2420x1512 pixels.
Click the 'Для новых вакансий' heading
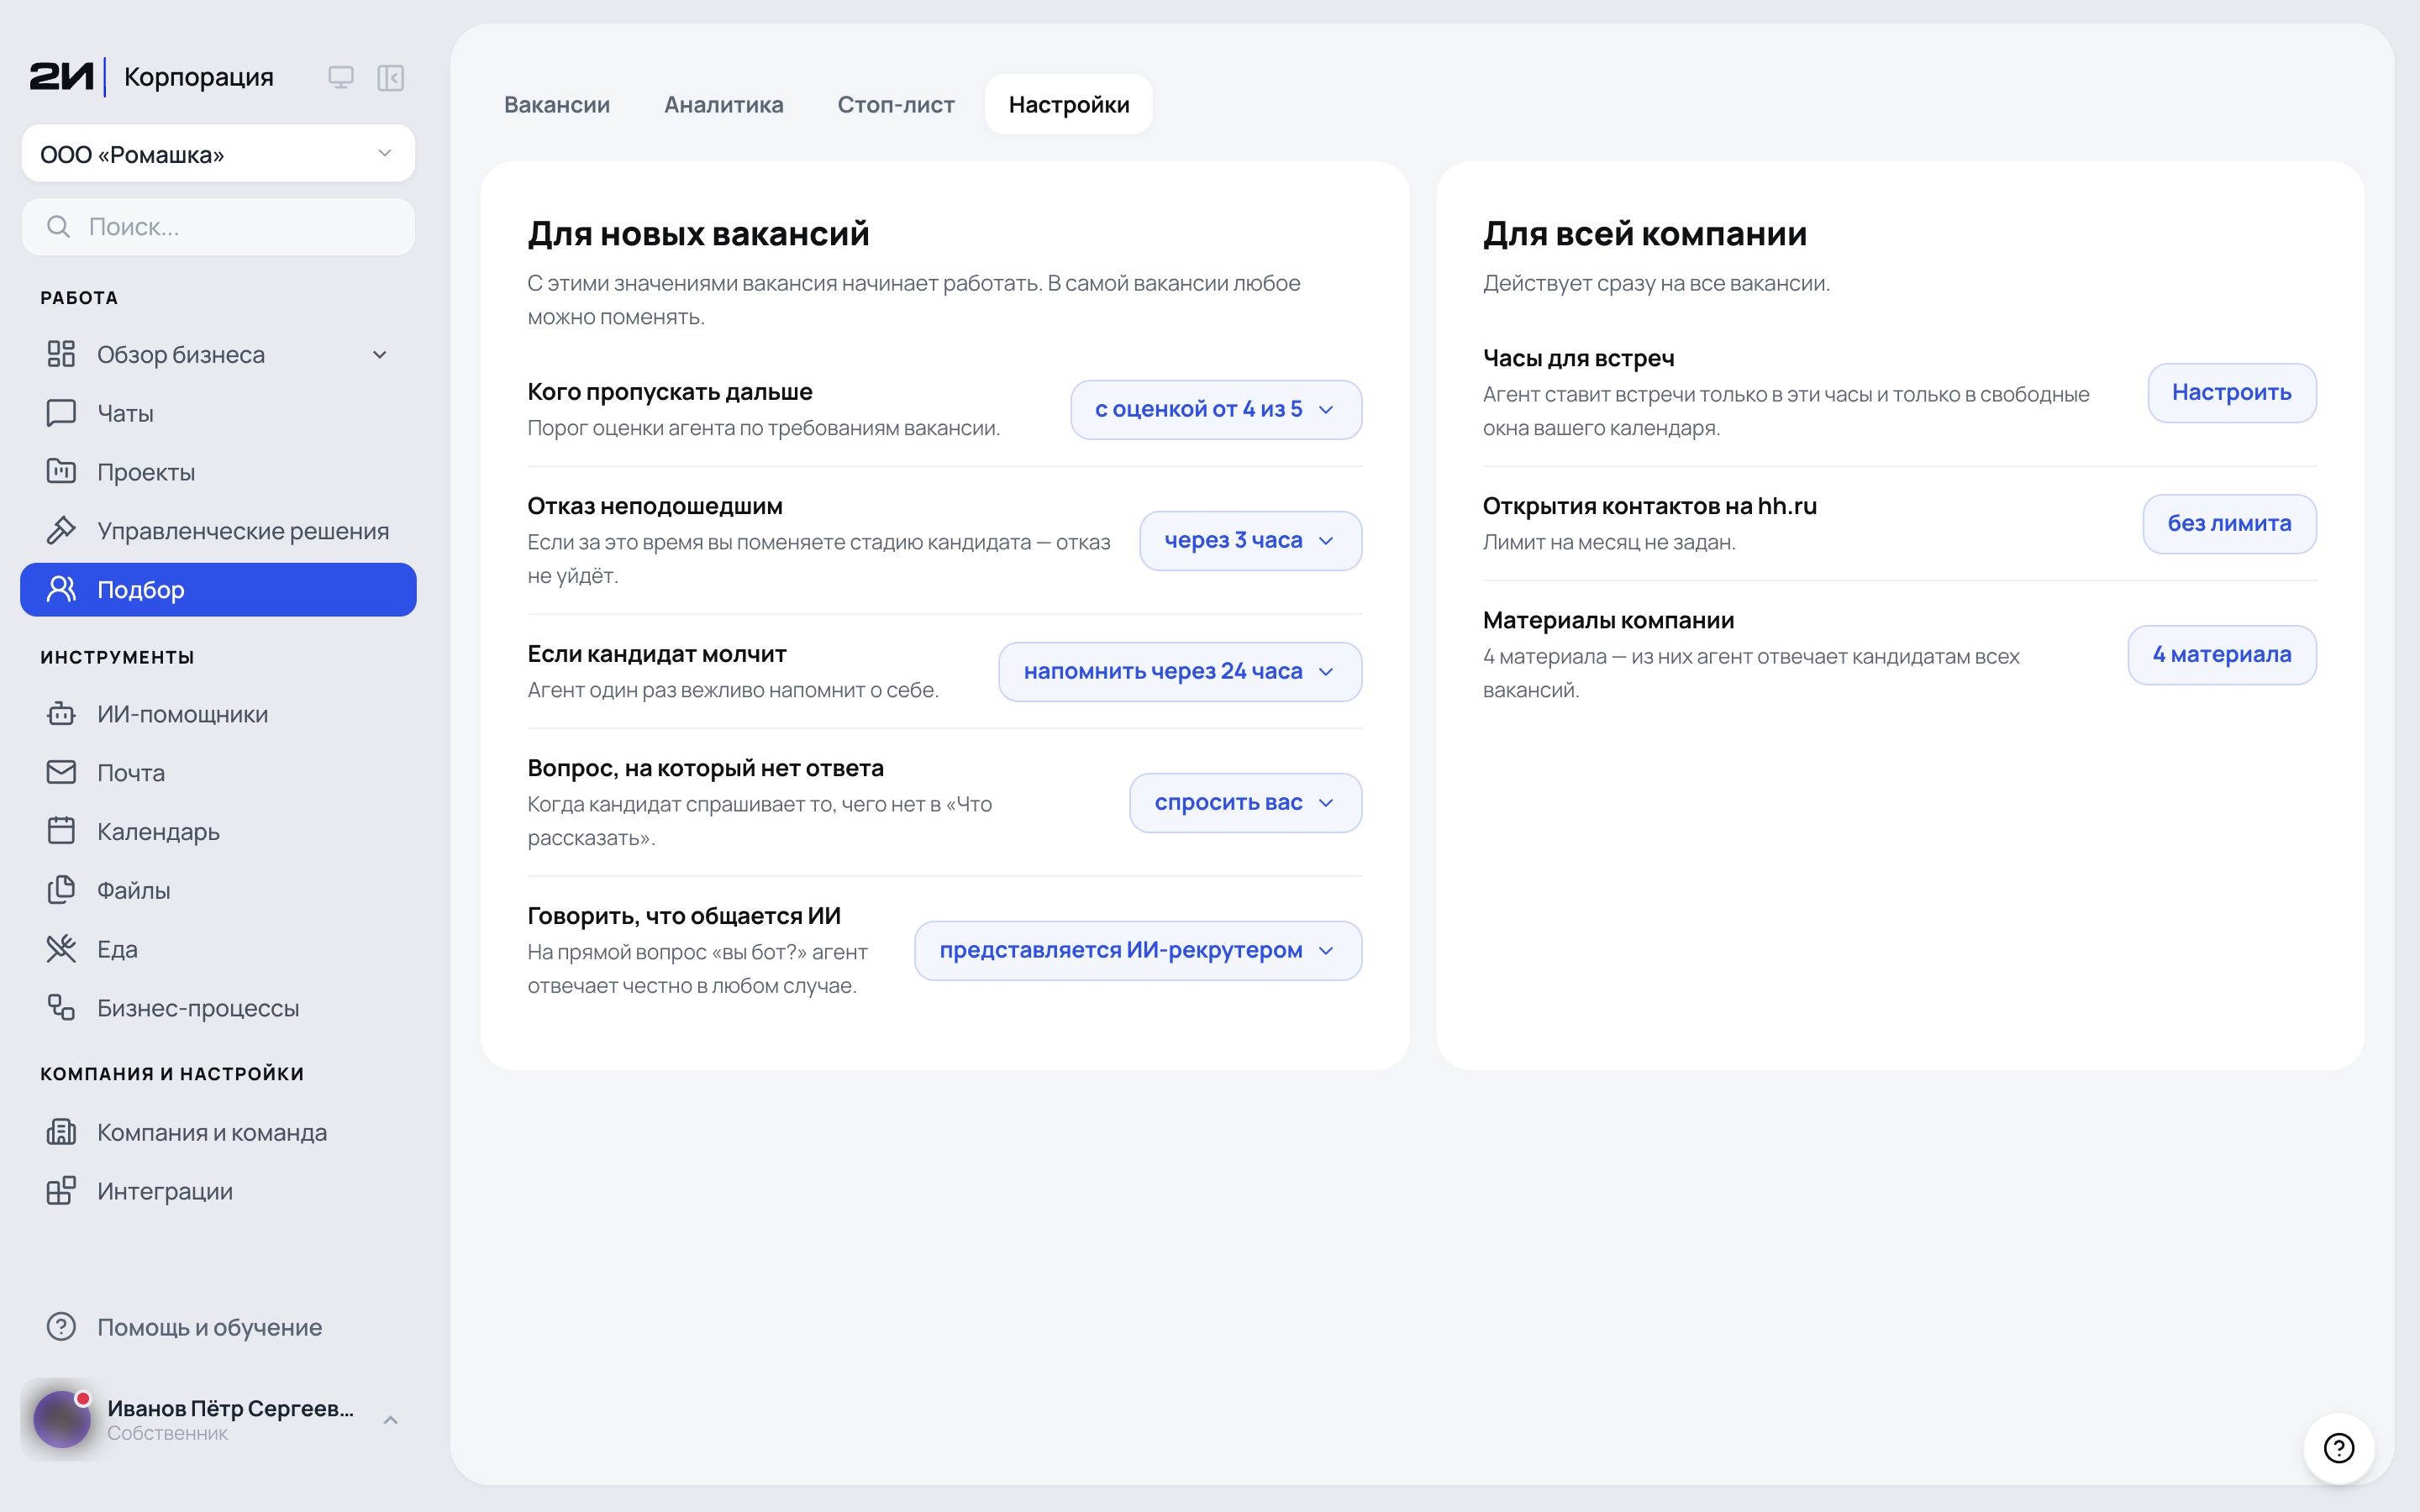point(698,233)
